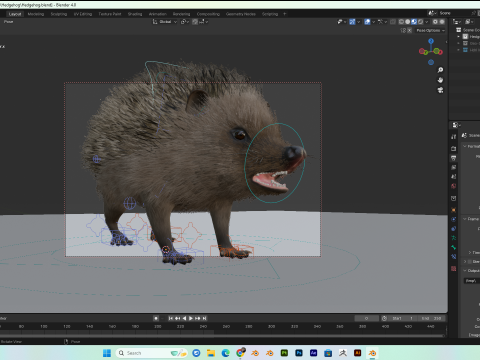
Task: Play the animation in reverse
Action: tap(184, 318)
